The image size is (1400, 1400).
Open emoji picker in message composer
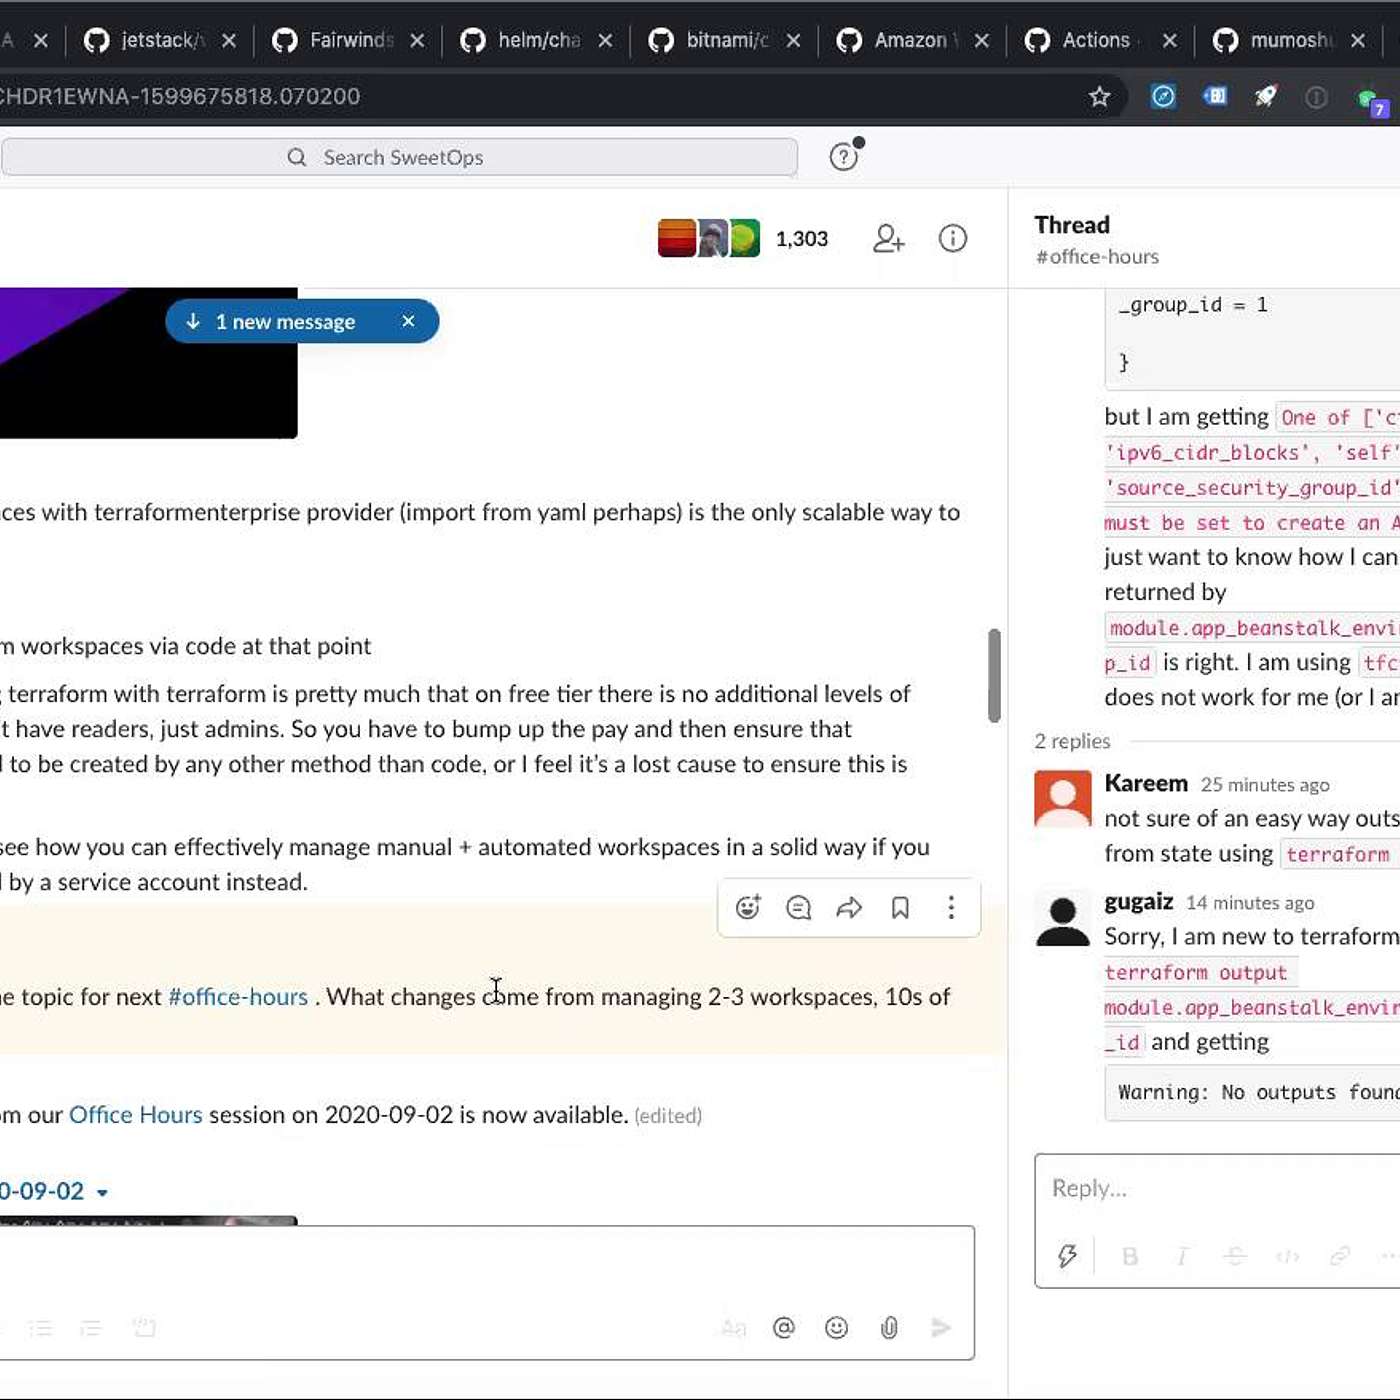836,1327
